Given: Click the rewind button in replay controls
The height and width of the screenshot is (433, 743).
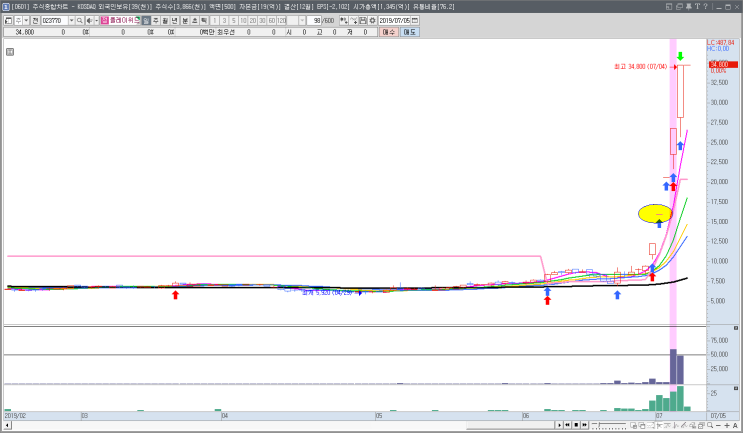Looking at the screenshot, I should coord(567,425).
